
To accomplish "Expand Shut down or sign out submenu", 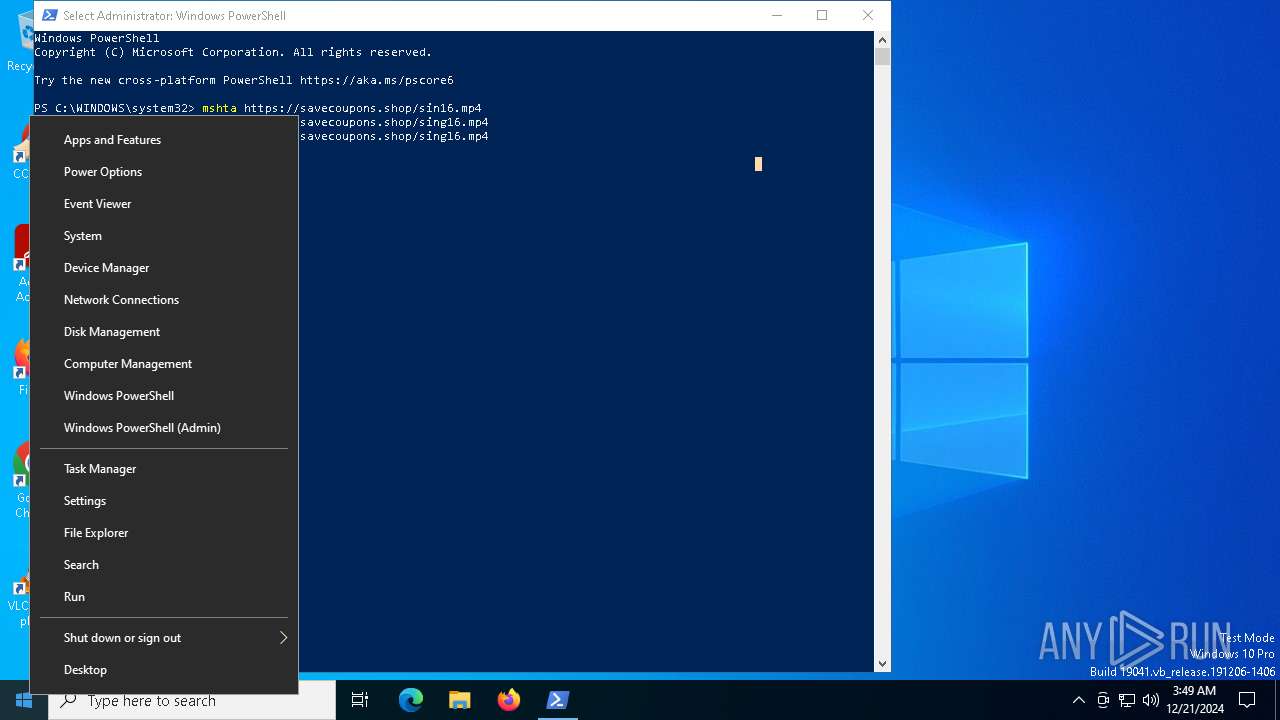I will 164,638.
